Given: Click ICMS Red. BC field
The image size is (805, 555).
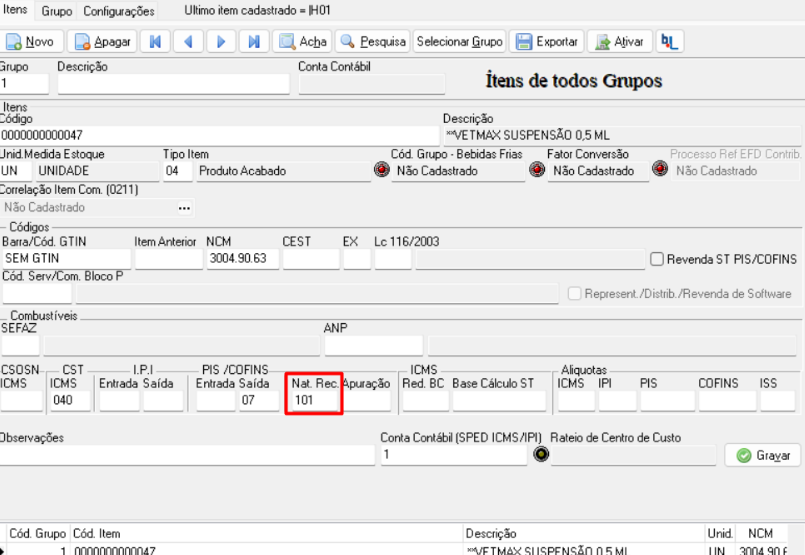Looking at the screenshot, I should (426, 401).
